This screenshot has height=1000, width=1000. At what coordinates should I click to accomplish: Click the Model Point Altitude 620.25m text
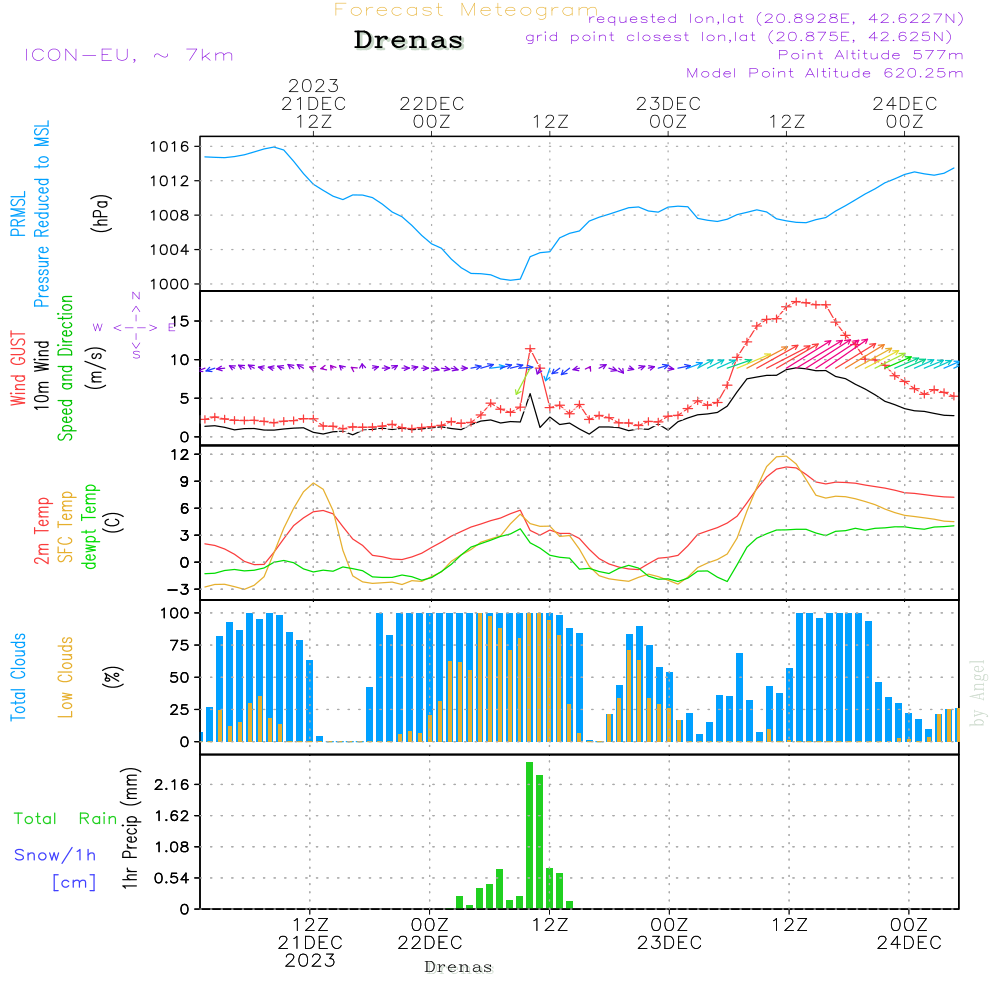(x=824, y=73)
